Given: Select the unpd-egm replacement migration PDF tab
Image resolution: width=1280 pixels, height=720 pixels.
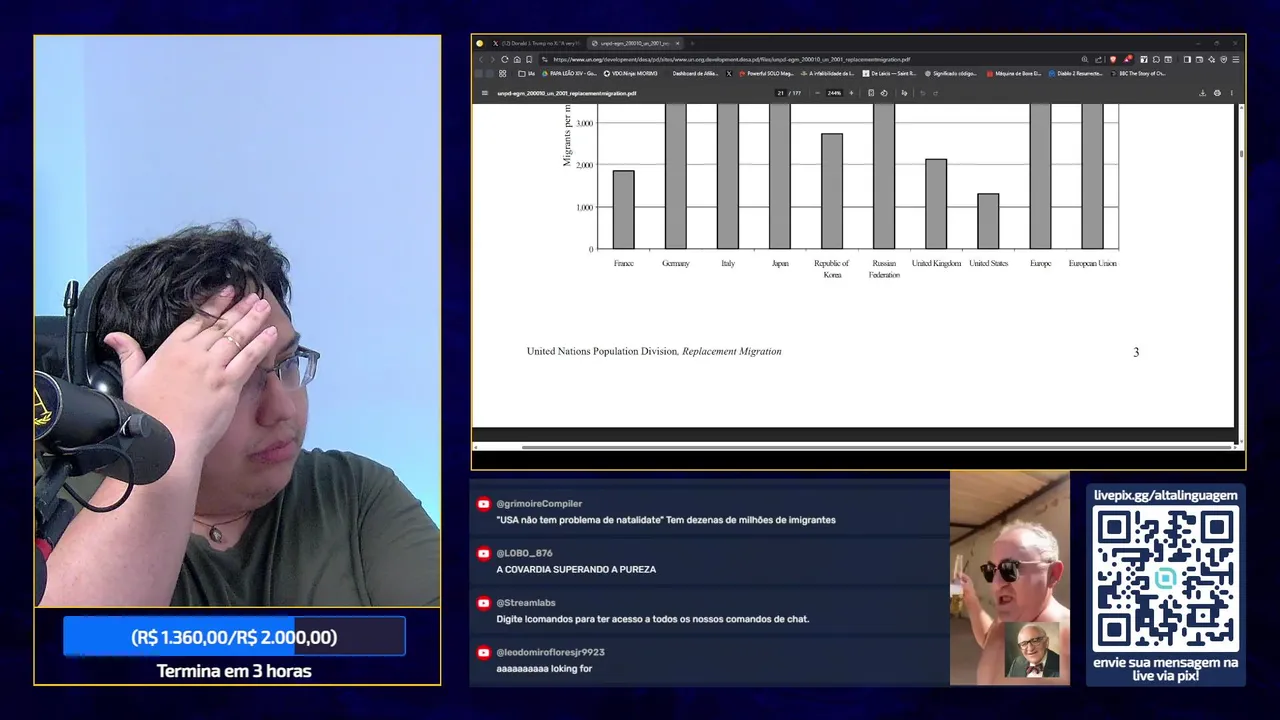Looking at the screenshot, I should (x=635, y=43).
